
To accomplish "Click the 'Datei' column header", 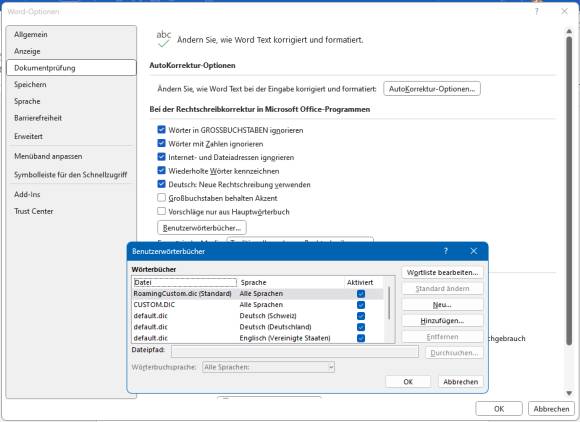I will point(185,283).
